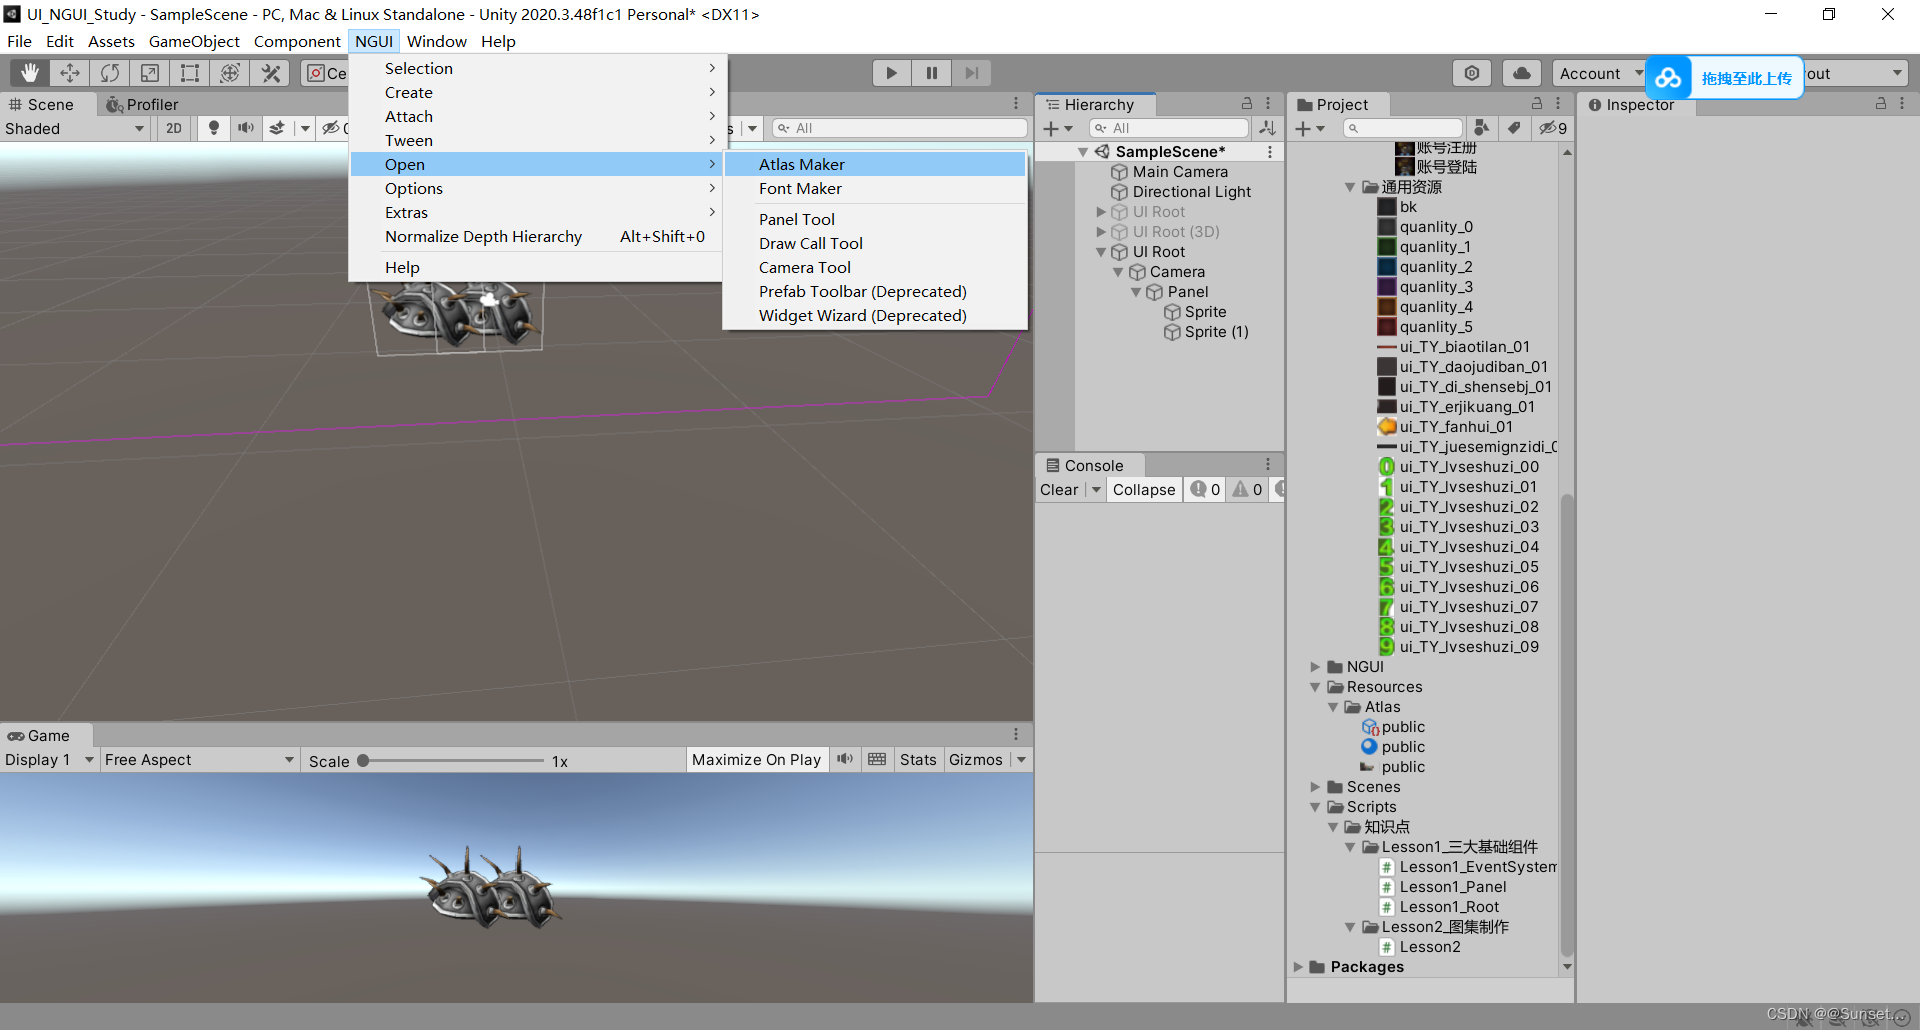Open the cloud services button
Image resolution: width=1920 pixels, height=1030 pixels.
(1521, 73)
